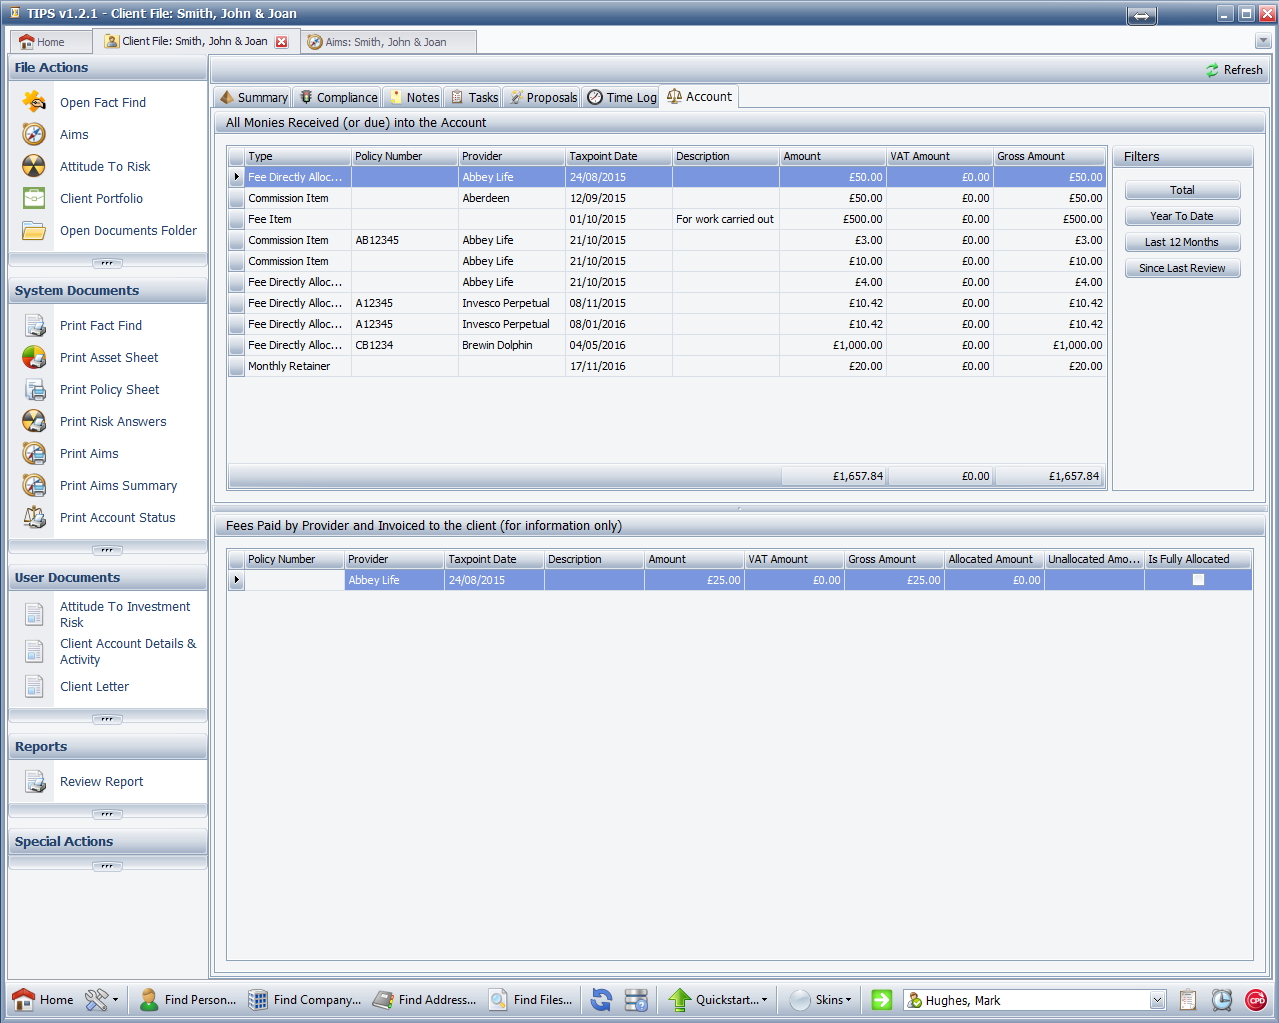This screenshot has width=1279, height=1023.
Task: Select the row selector of Monthly Retainer row
Action: (237, 366)
